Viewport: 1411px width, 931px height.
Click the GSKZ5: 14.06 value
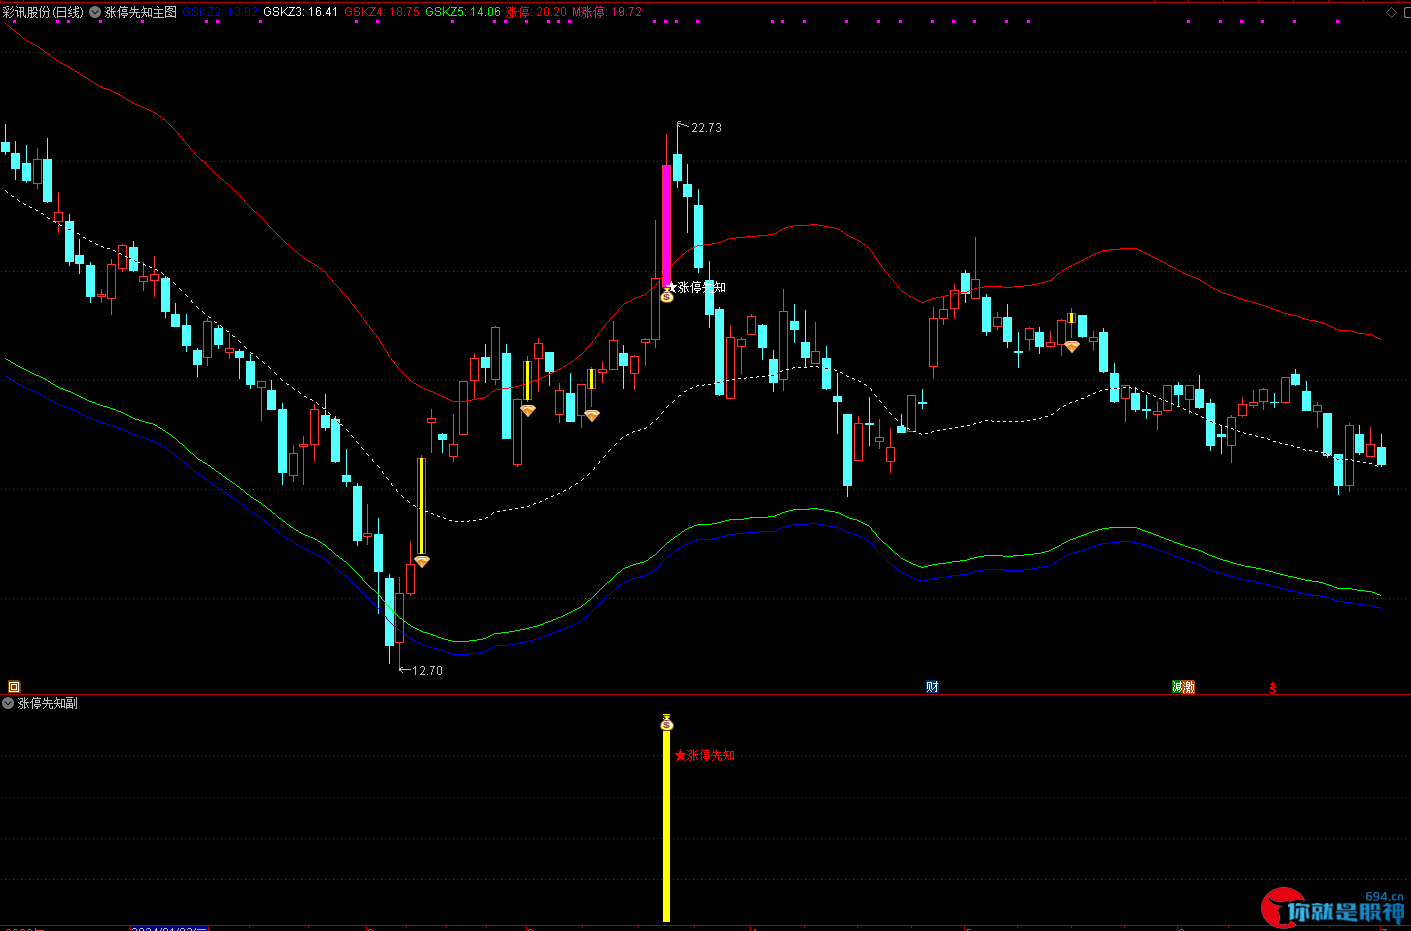[463, 12]
